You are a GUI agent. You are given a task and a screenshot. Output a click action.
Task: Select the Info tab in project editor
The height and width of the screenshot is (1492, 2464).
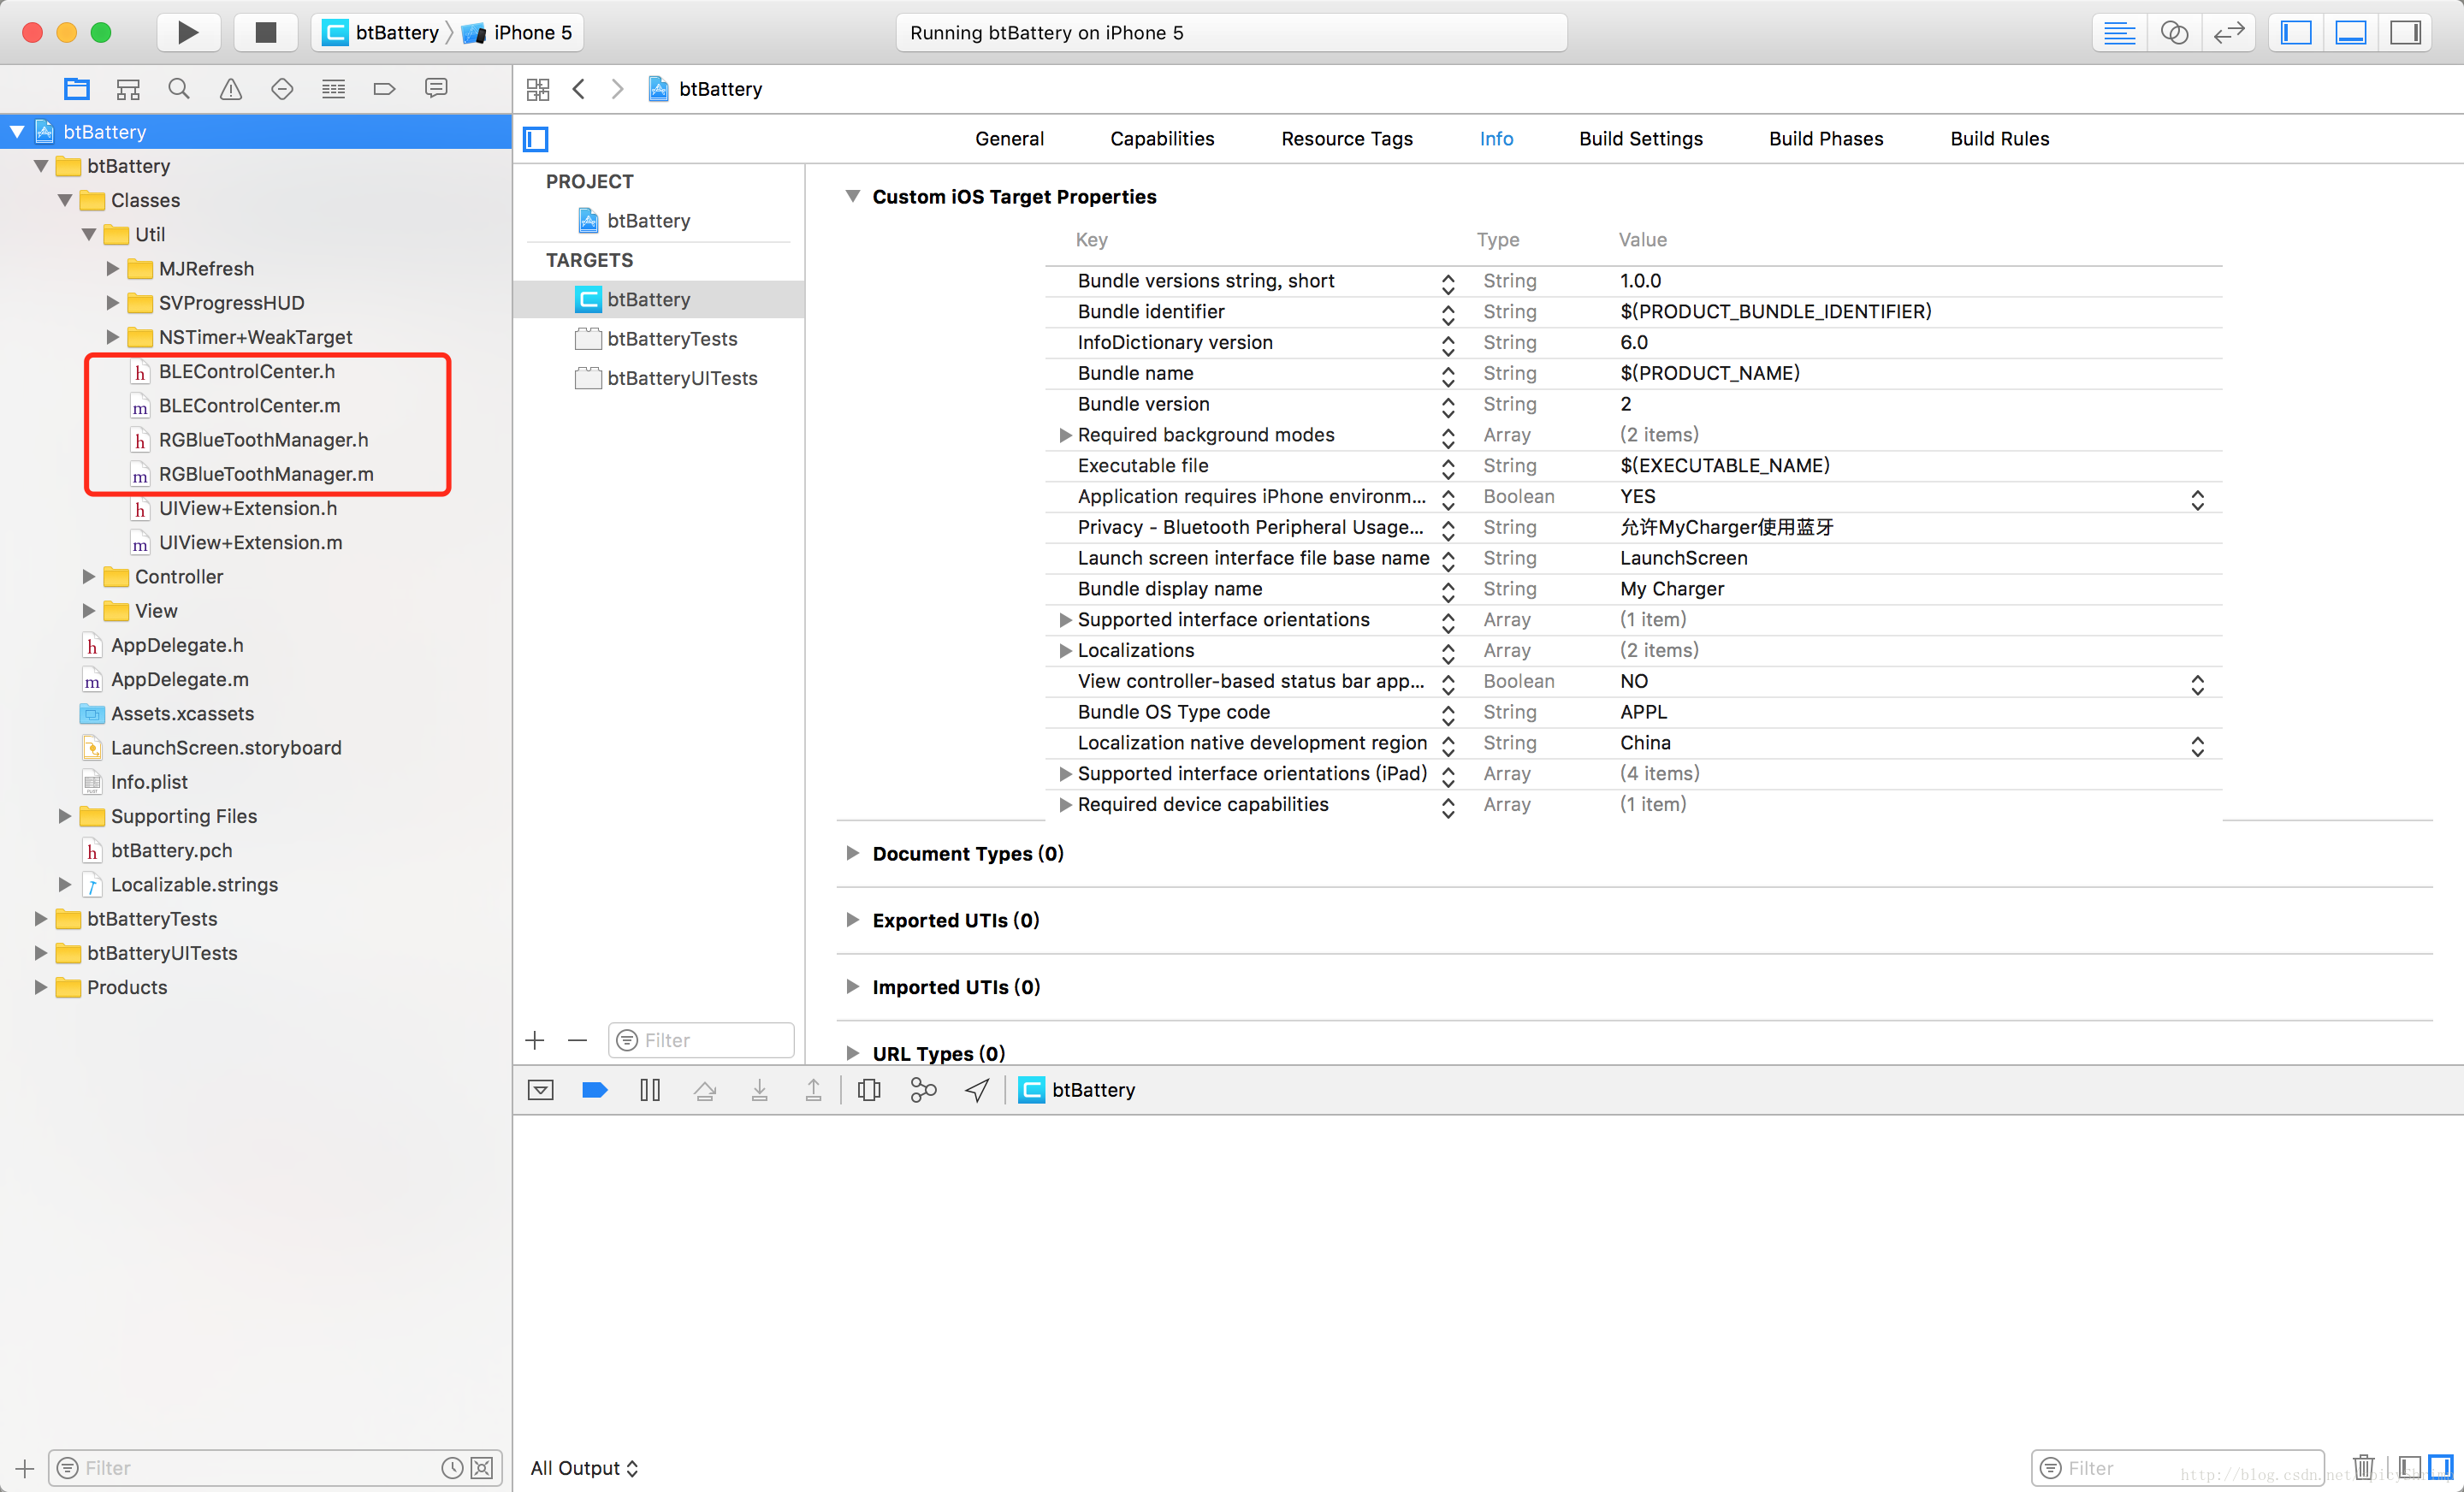click(x=1495, y=137)
